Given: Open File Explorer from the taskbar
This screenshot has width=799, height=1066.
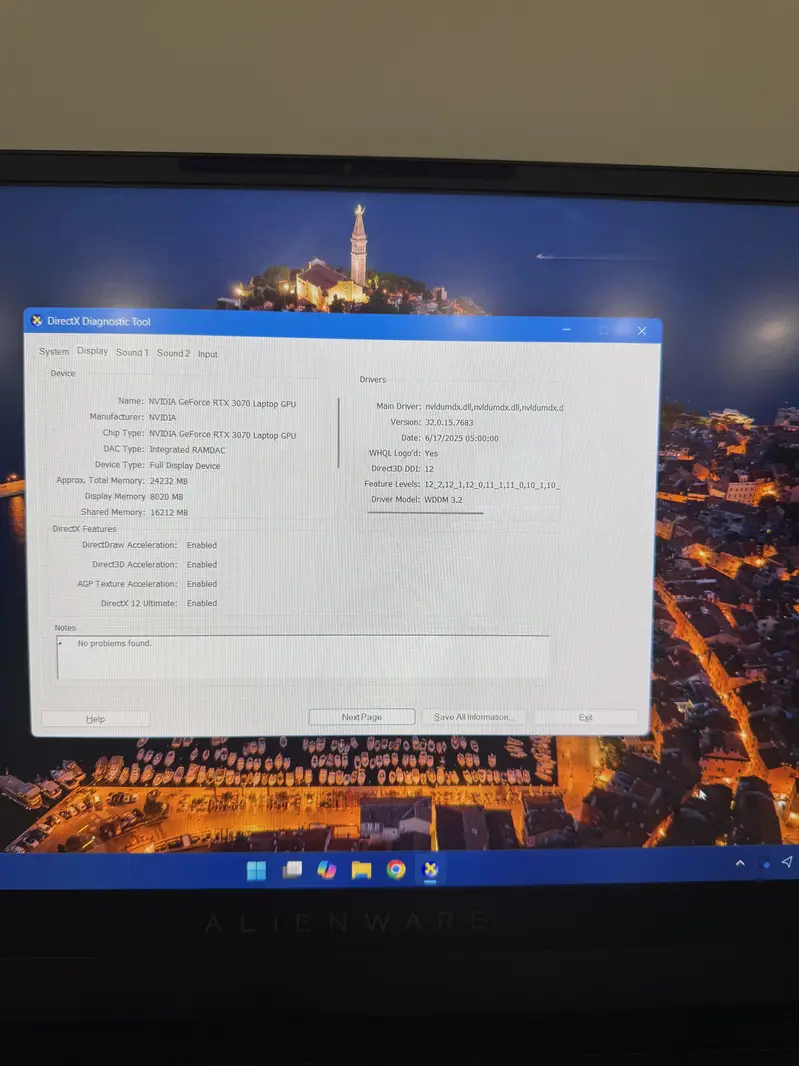Looking at the screenshot, I should point(361,870).
